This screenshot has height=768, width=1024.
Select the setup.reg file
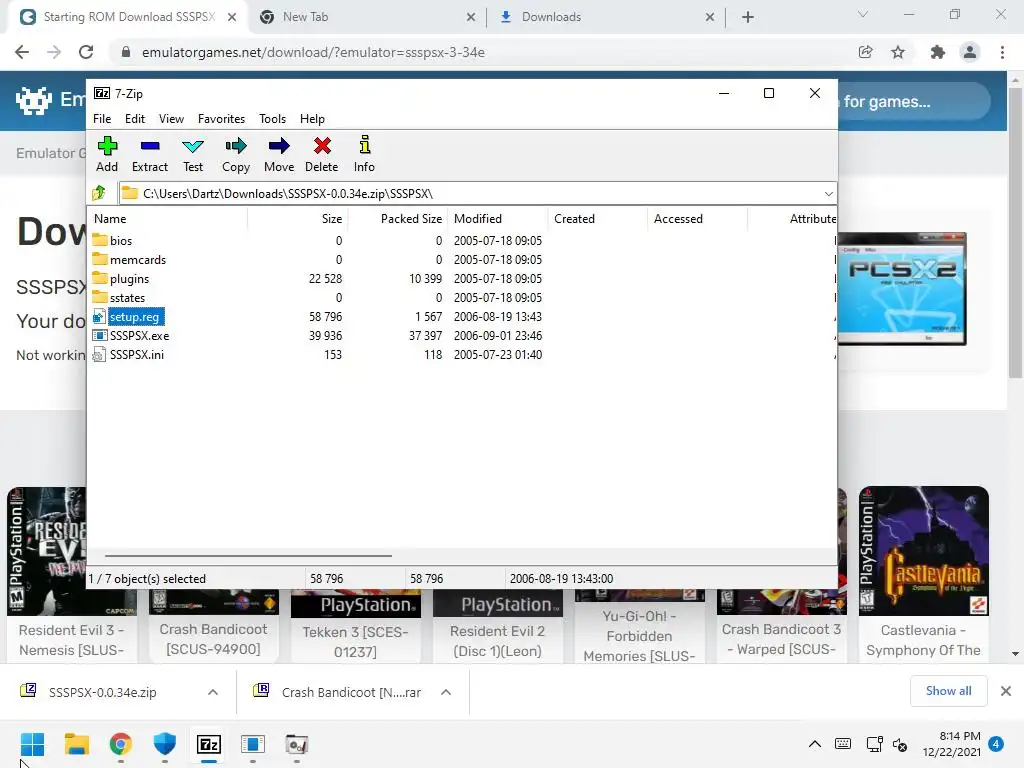point(135,317)
